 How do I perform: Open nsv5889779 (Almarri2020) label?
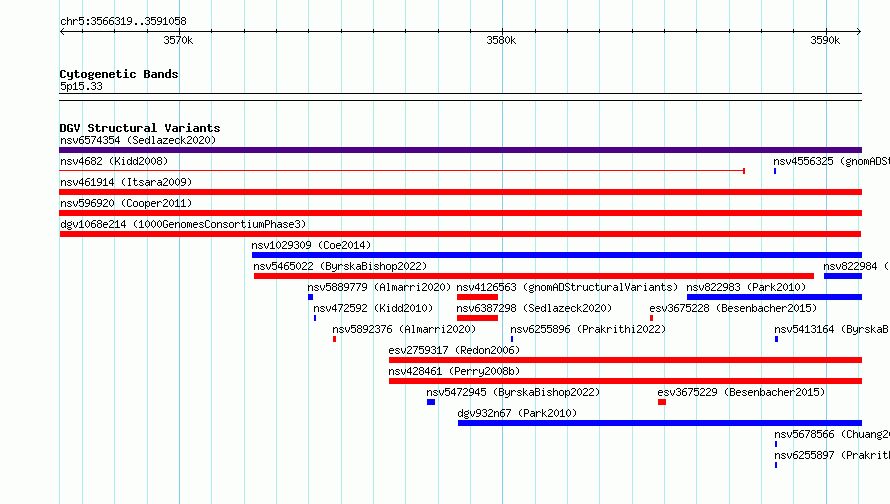point(379,287)
